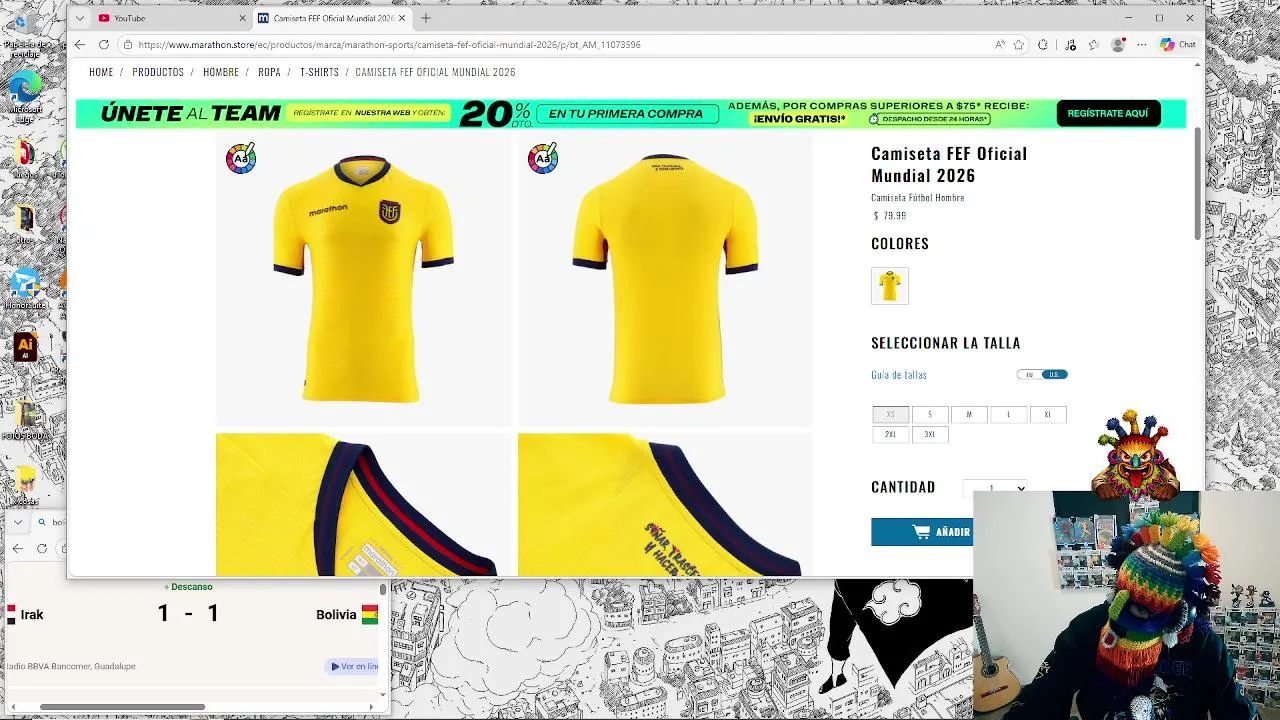Click the back view jersey image
Screen dimensions: 1280x720
[x=665, y=280]
